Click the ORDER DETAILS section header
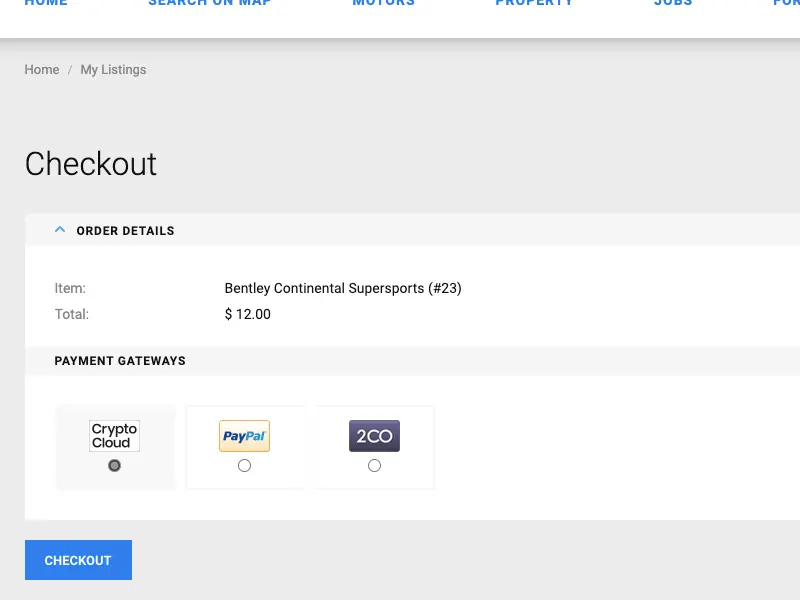This screenshot has width=800, height=600. tap(126, 231)
